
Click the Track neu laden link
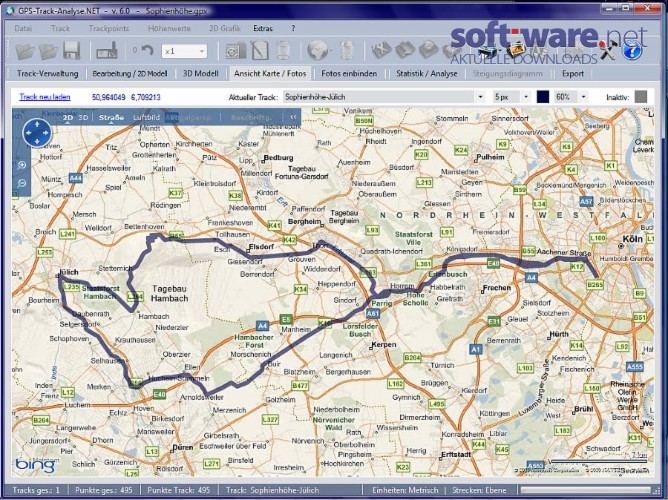point(45,97)
